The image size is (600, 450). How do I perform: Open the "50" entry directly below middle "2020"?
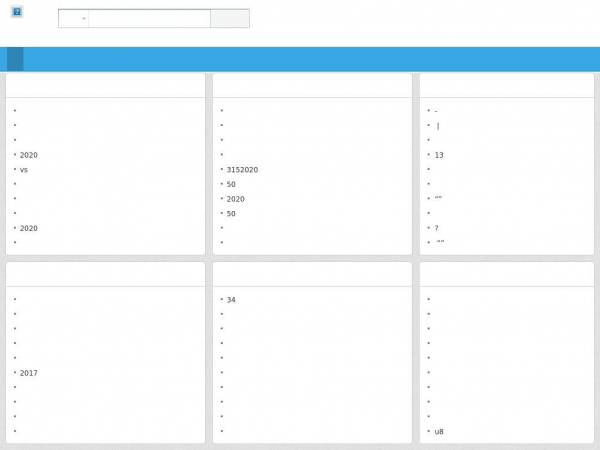231,214
